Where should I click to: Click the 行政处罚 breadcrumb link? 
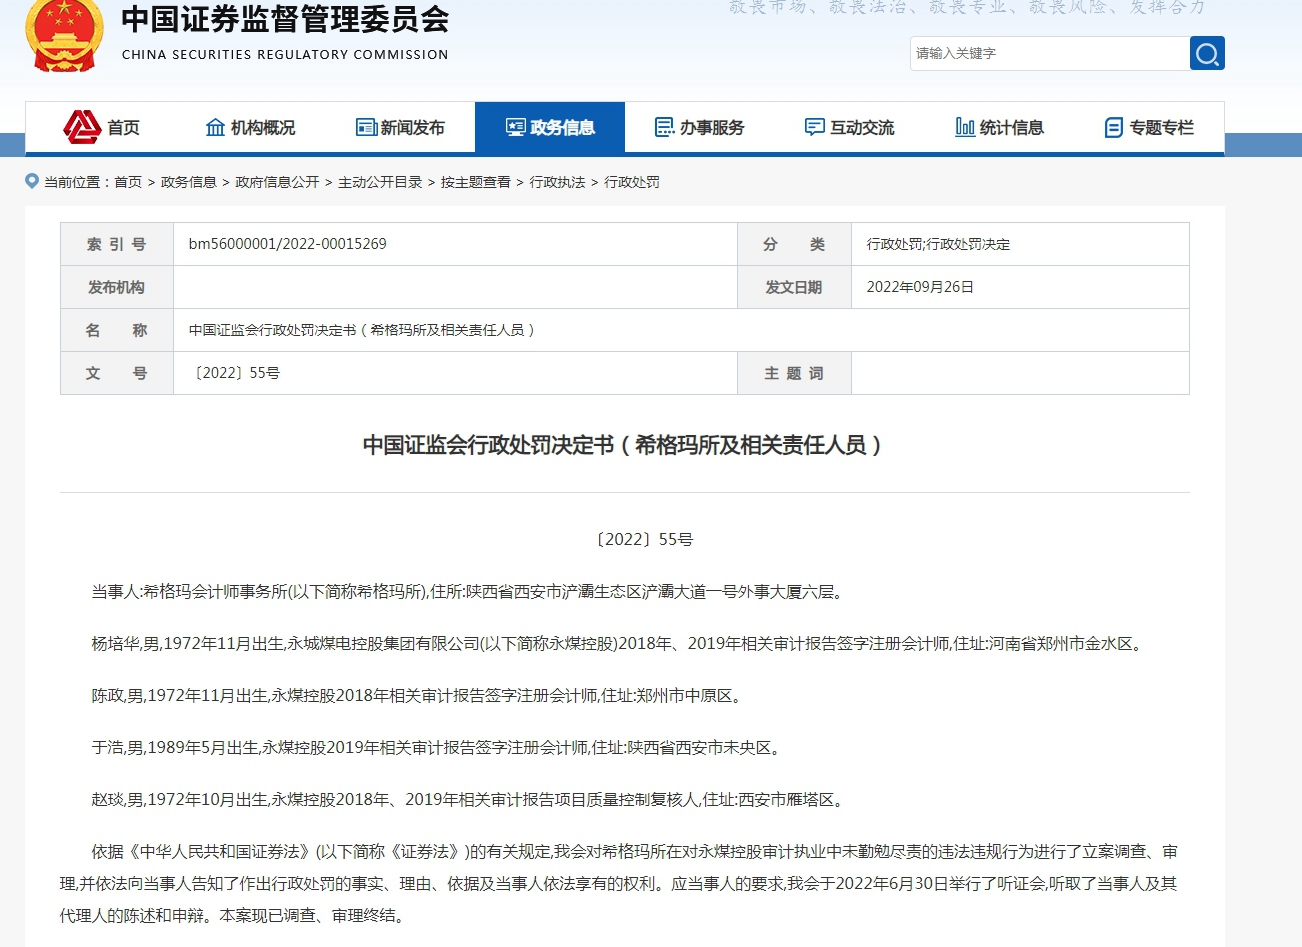click(632, 182)
